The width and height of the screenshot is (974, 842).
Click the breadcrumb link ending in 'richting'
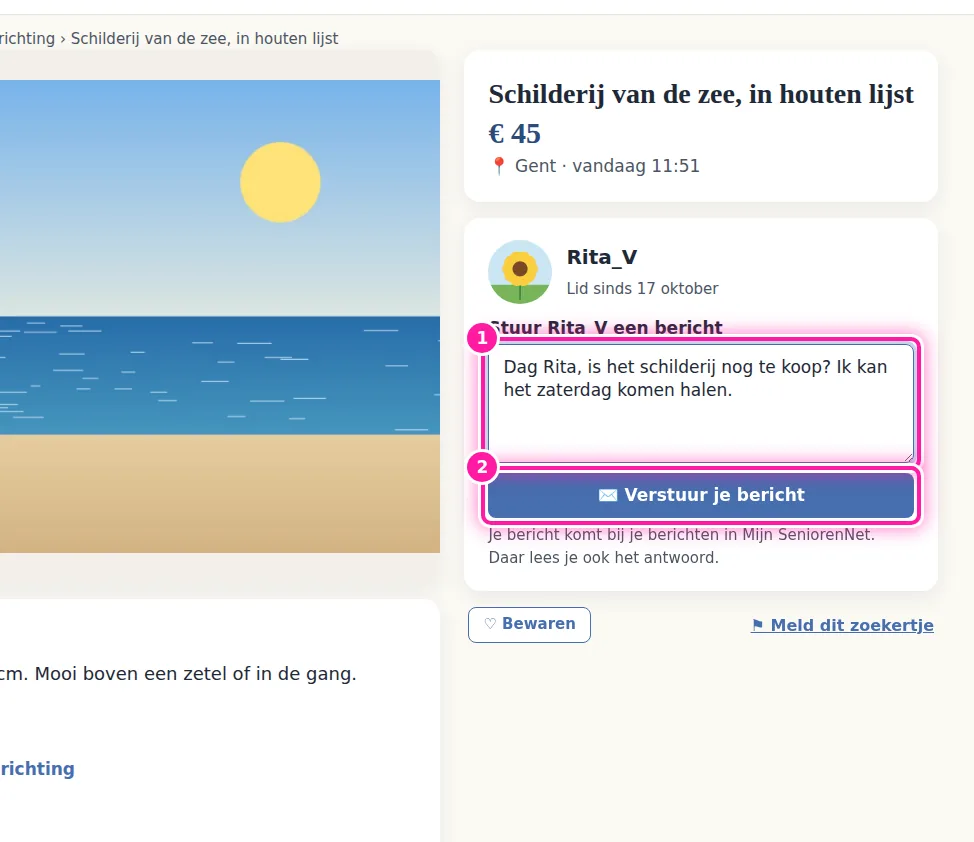[27, 39]
